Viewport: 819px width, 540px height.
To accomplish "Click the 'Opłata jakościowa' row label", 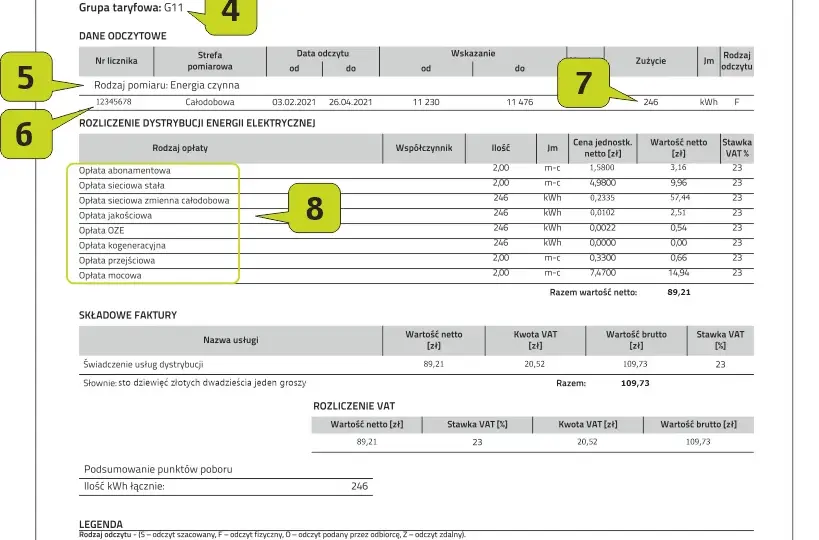I will 115,216.
